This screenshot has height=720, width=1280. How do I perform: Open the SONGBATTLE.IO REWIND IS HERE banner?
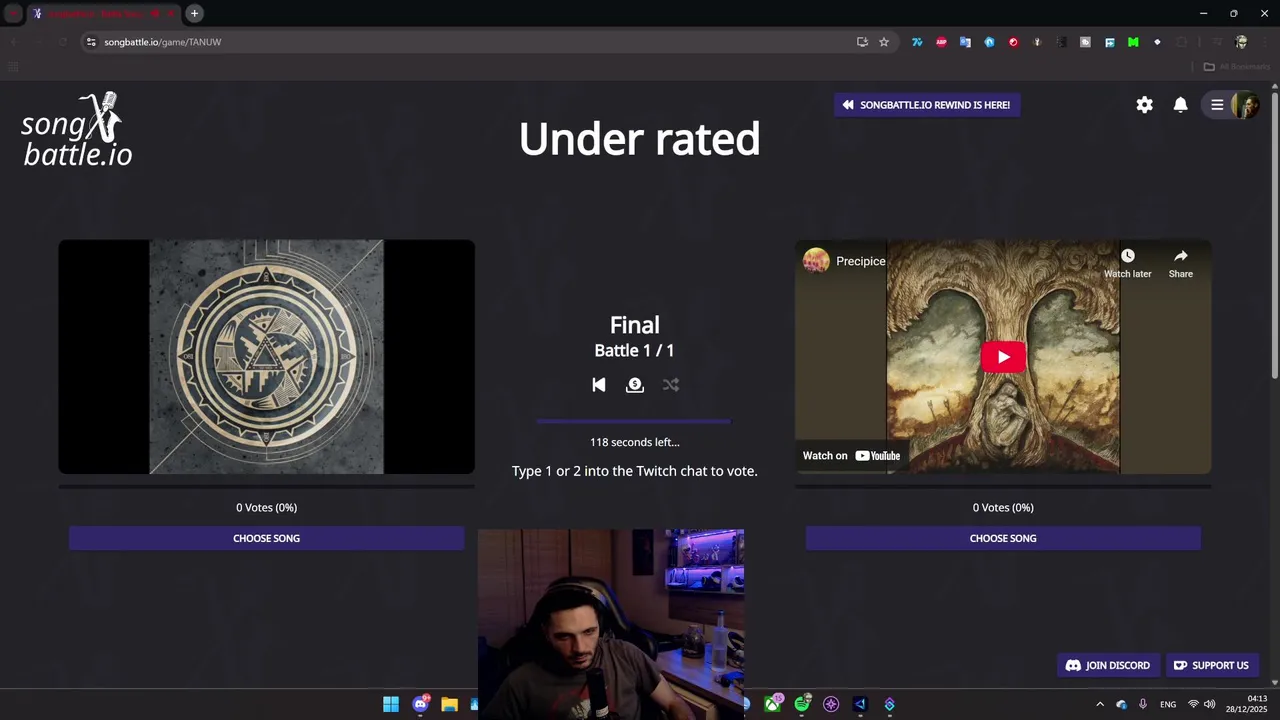pyautogui.click(x=927, y=105)
